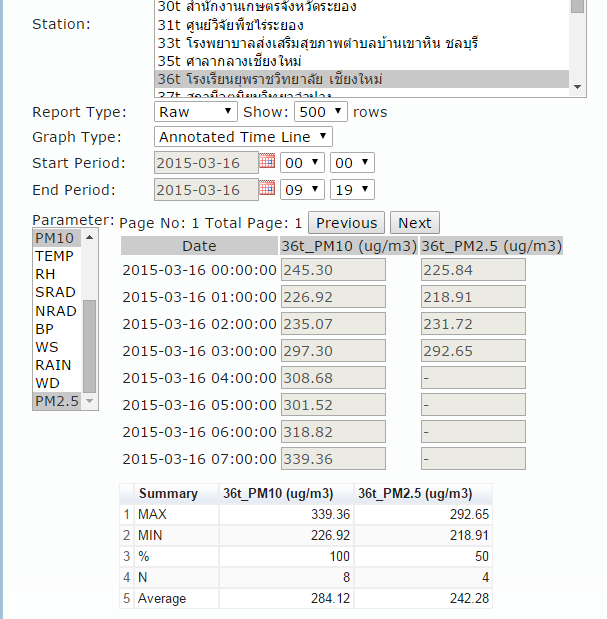This screenshot has height=619, width=607.
Task: Click the Parameter list scrollbar down arrow
Action: coord(89,401)
